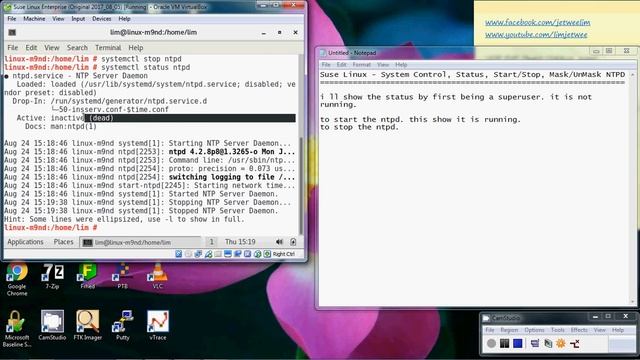640x360 pixels.
Task: Open VirtualBox Devices menu
Action: [x=102, y=19]
